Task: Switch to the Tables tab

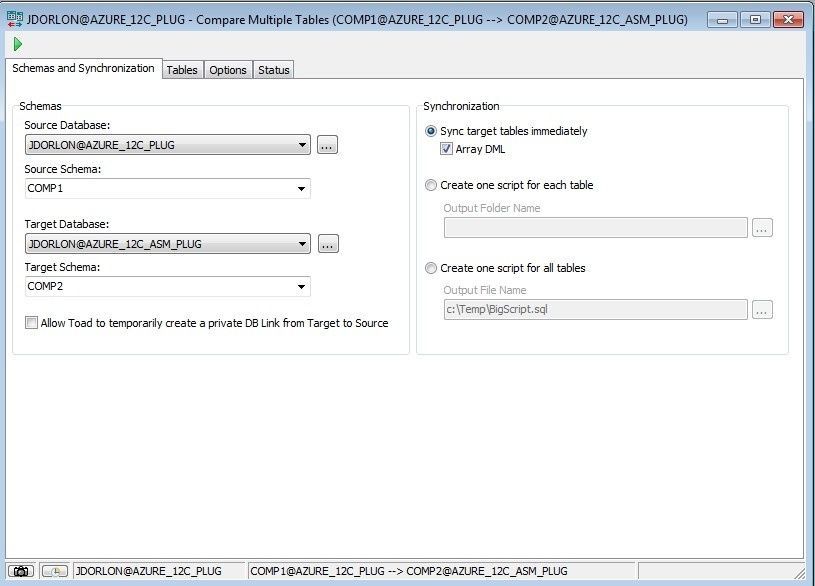Action: coord(182,70)
